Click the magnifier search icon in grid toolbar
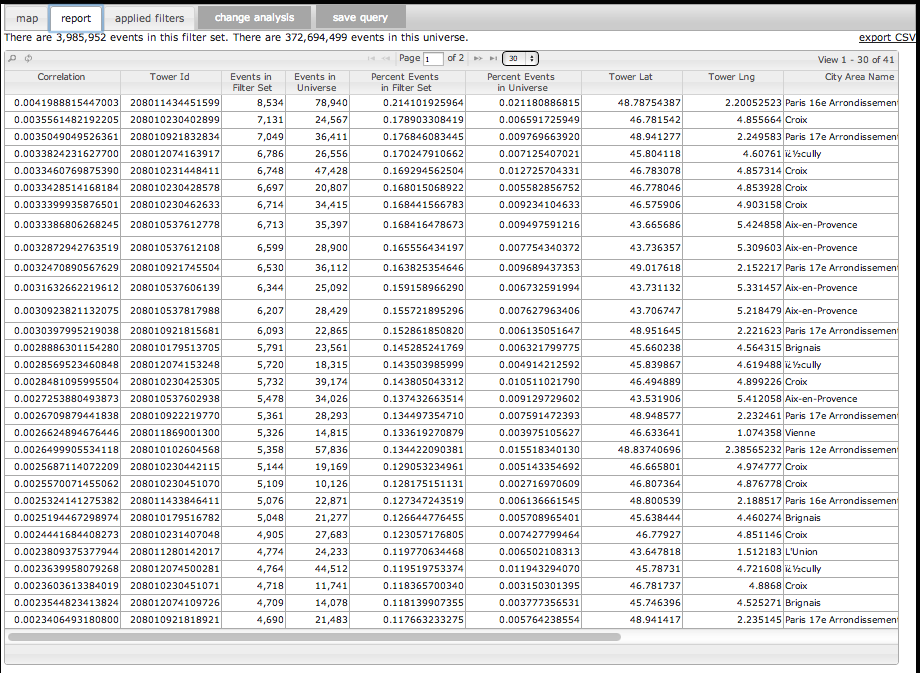Screen dimensions: 920x673 click(x=12, y=59)
